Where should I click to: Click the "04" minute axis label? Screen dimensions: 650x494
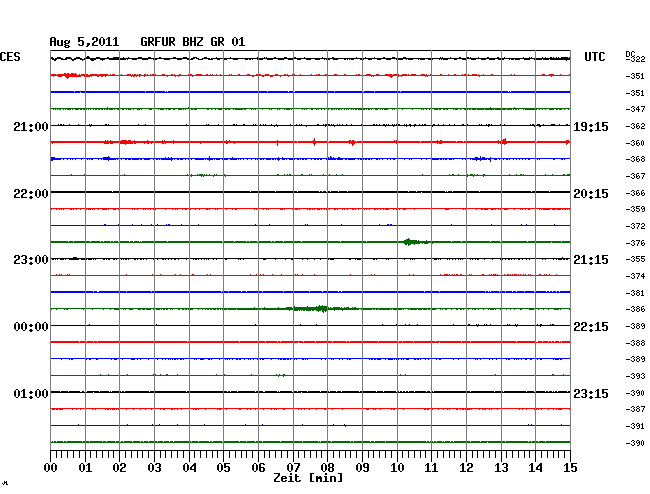coord(189,468)
